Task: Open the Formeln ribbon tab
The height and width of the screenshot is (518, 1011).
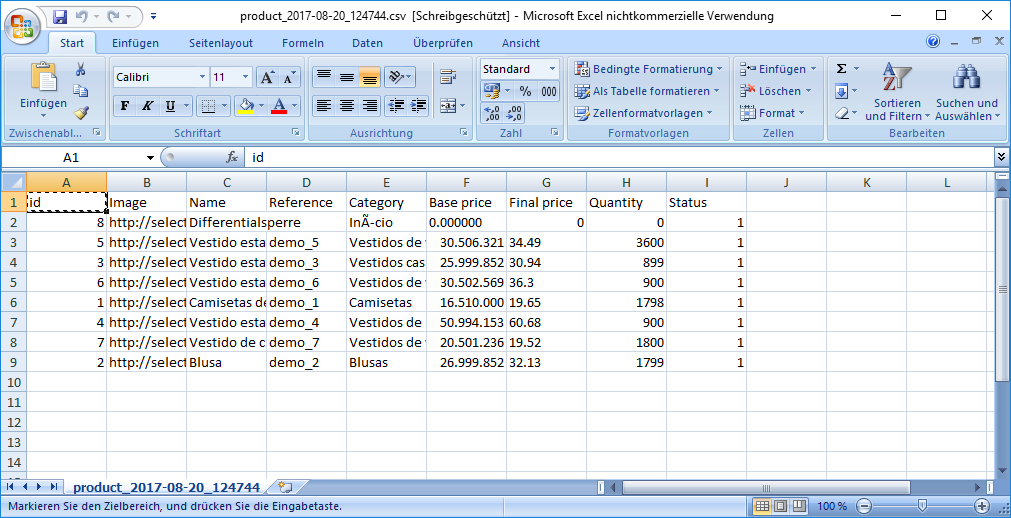Action: point(303,43)
